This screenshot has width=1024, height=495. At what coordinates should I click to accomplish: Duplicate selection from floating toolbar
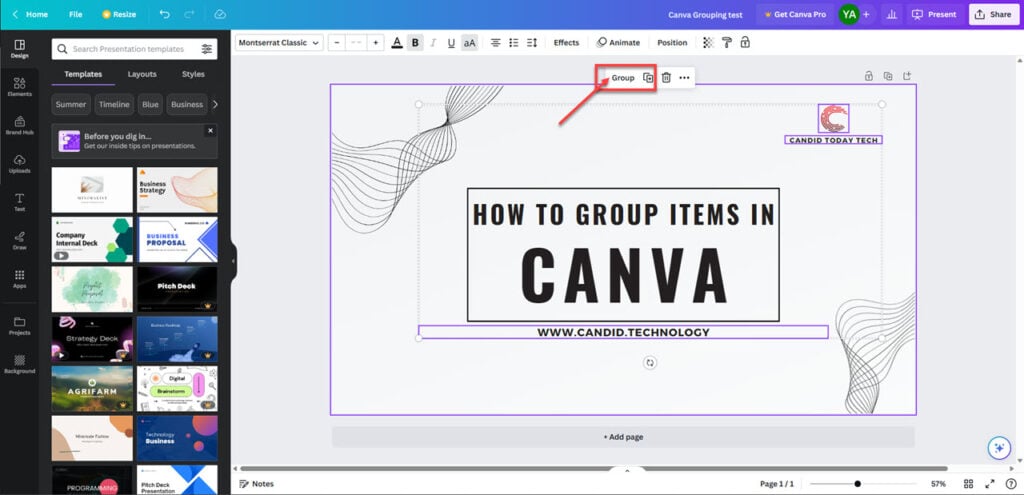pyautogui.click(x=648, y=78)
